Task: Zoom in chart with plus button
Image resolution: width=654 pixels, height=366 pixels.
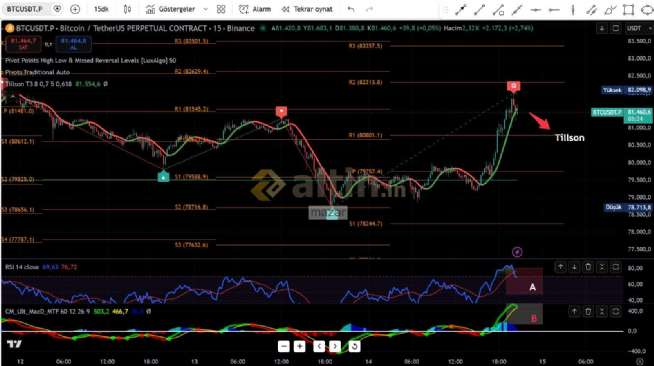Action: 299,346
